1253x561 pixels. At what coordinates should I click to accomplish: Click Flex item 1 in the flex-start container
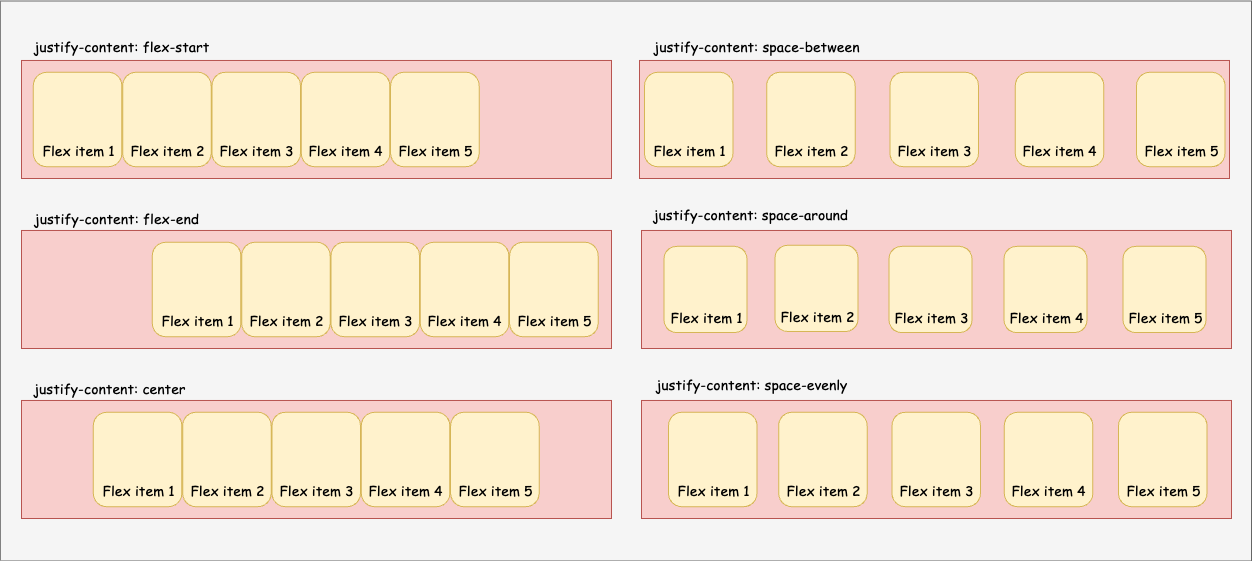pos(78,119)
